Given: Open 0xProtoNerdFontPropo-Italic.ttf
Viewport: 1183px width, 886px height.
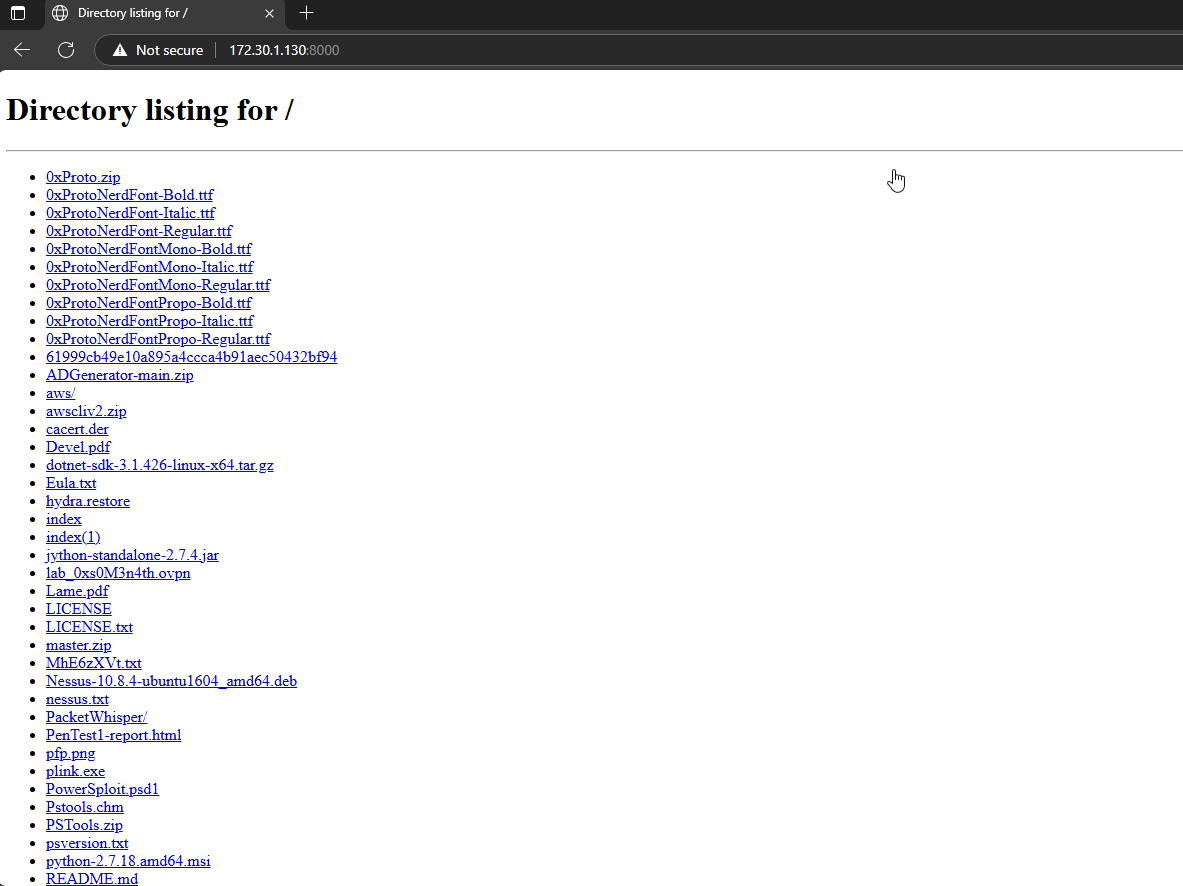Looking at the screenshot, I should (149, 321).
